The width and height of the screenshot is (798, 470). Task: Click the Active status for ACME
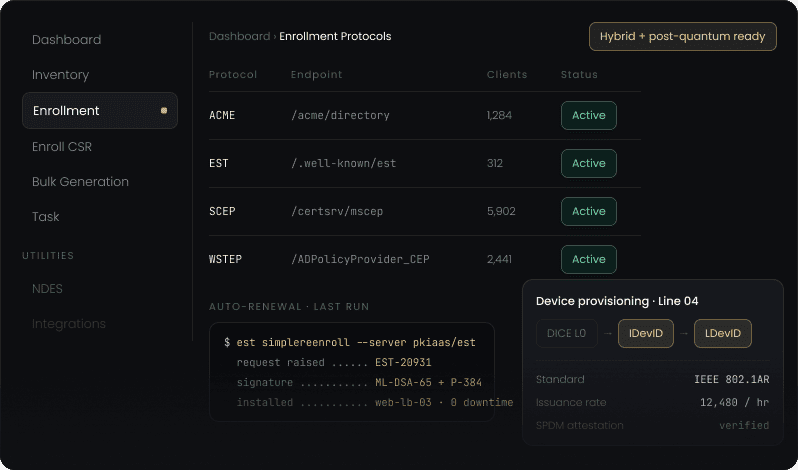(x=589, y=115)
